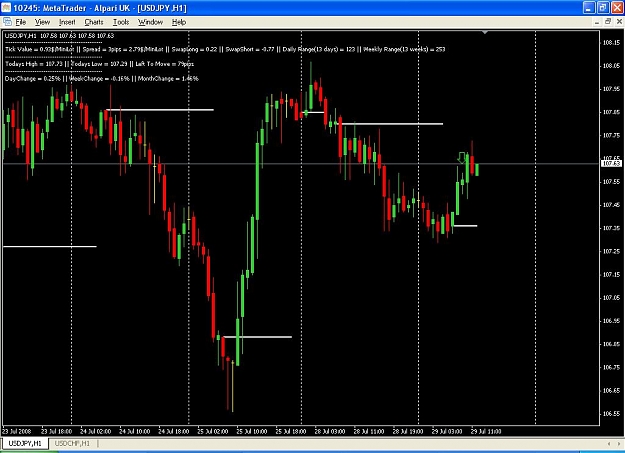This screenshot has width=625, height=453.
Task: Select the short white line at 107.35 level
Action: (465, 226)
